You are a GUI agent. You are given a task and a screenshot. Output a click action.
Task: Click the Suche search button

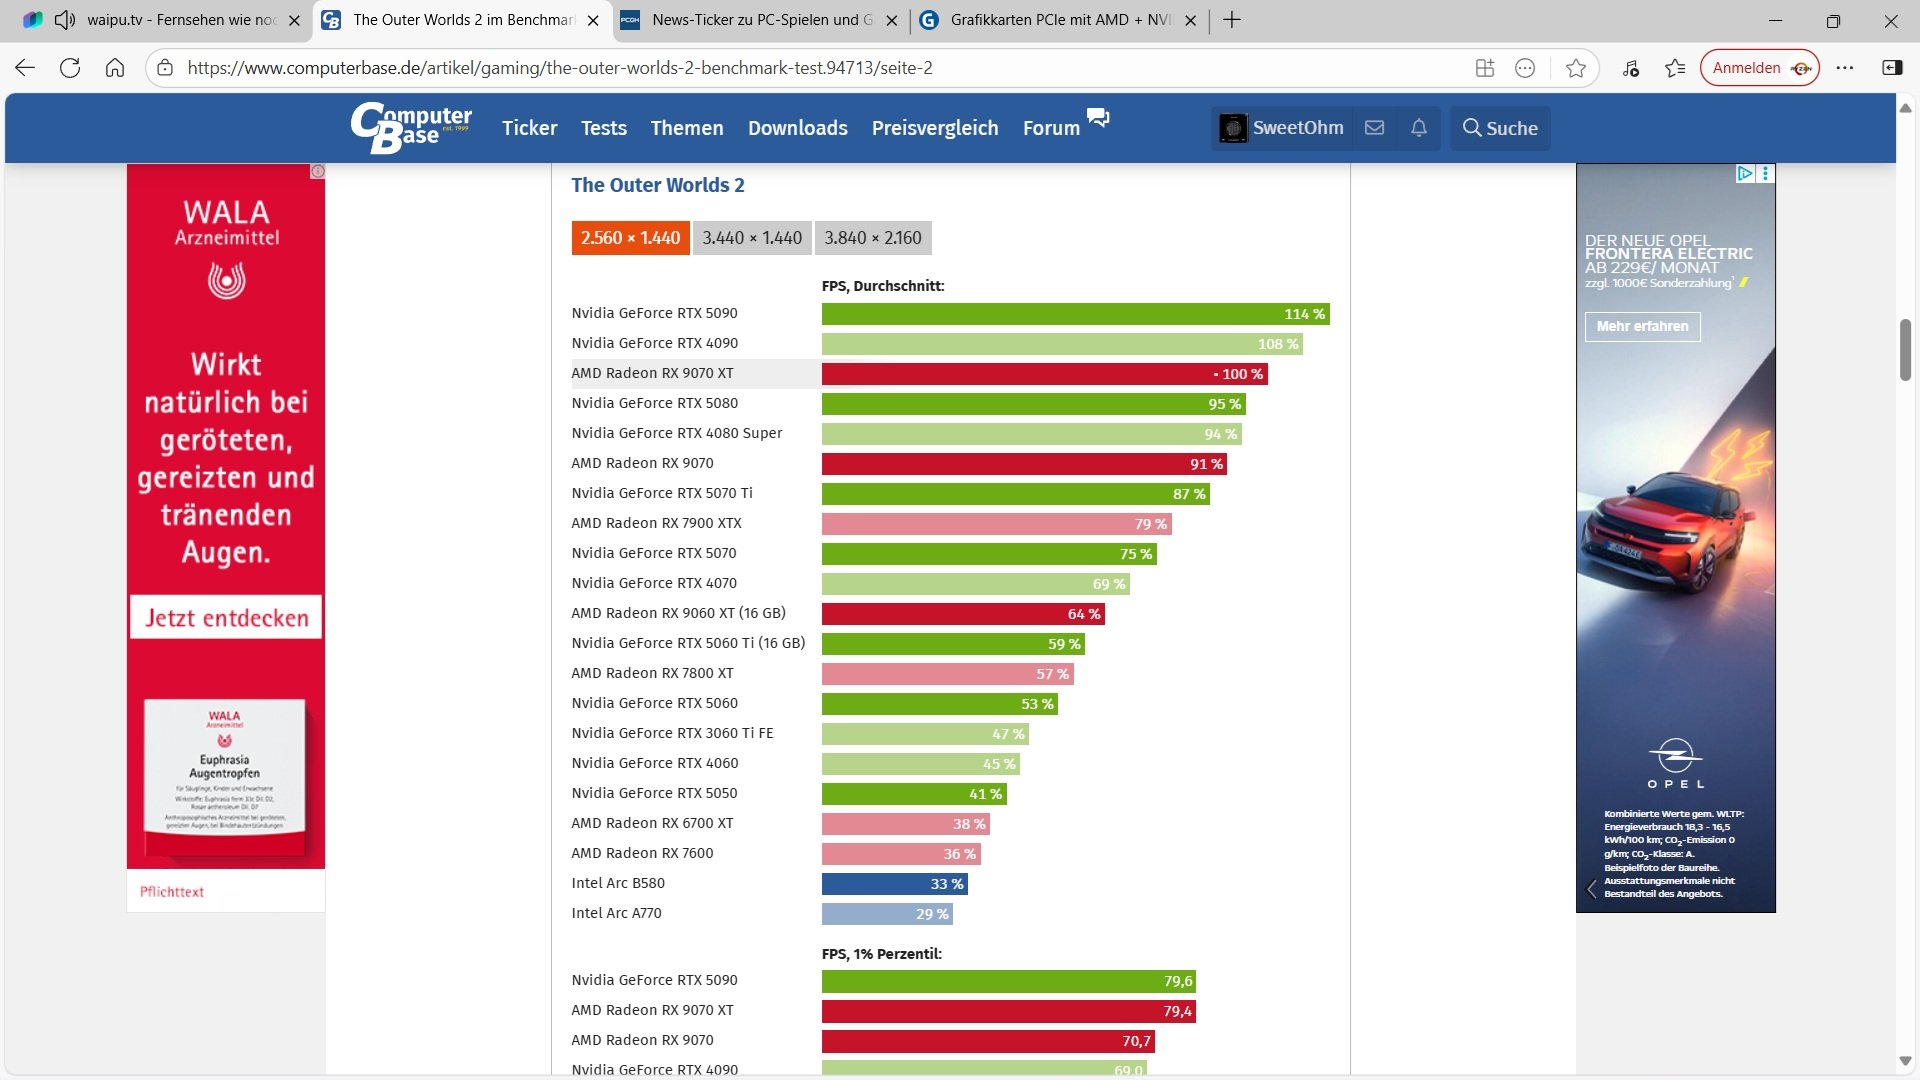click(x=1500, y=128)
